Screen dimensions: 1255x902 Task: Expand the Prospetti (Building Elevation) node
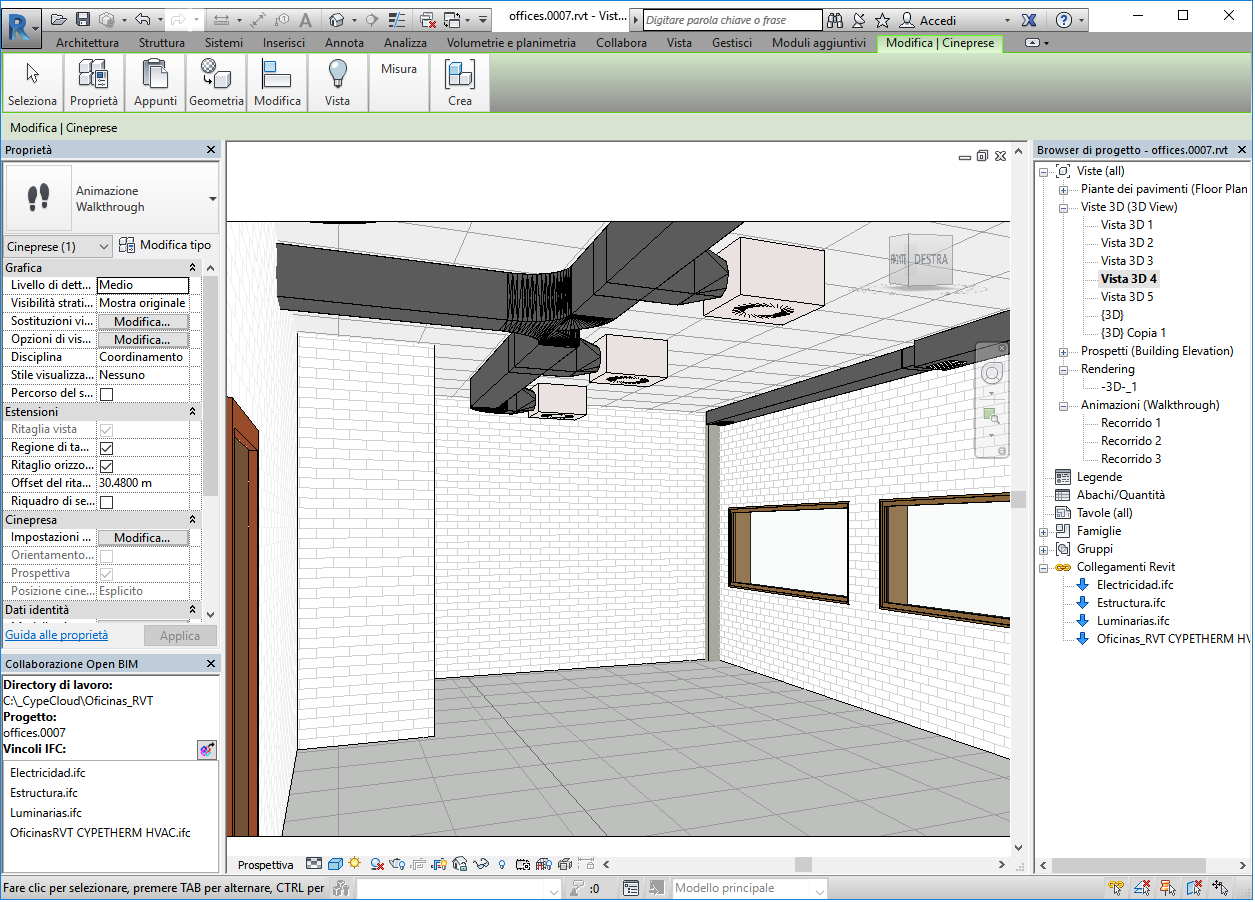tap(1063, 351)
